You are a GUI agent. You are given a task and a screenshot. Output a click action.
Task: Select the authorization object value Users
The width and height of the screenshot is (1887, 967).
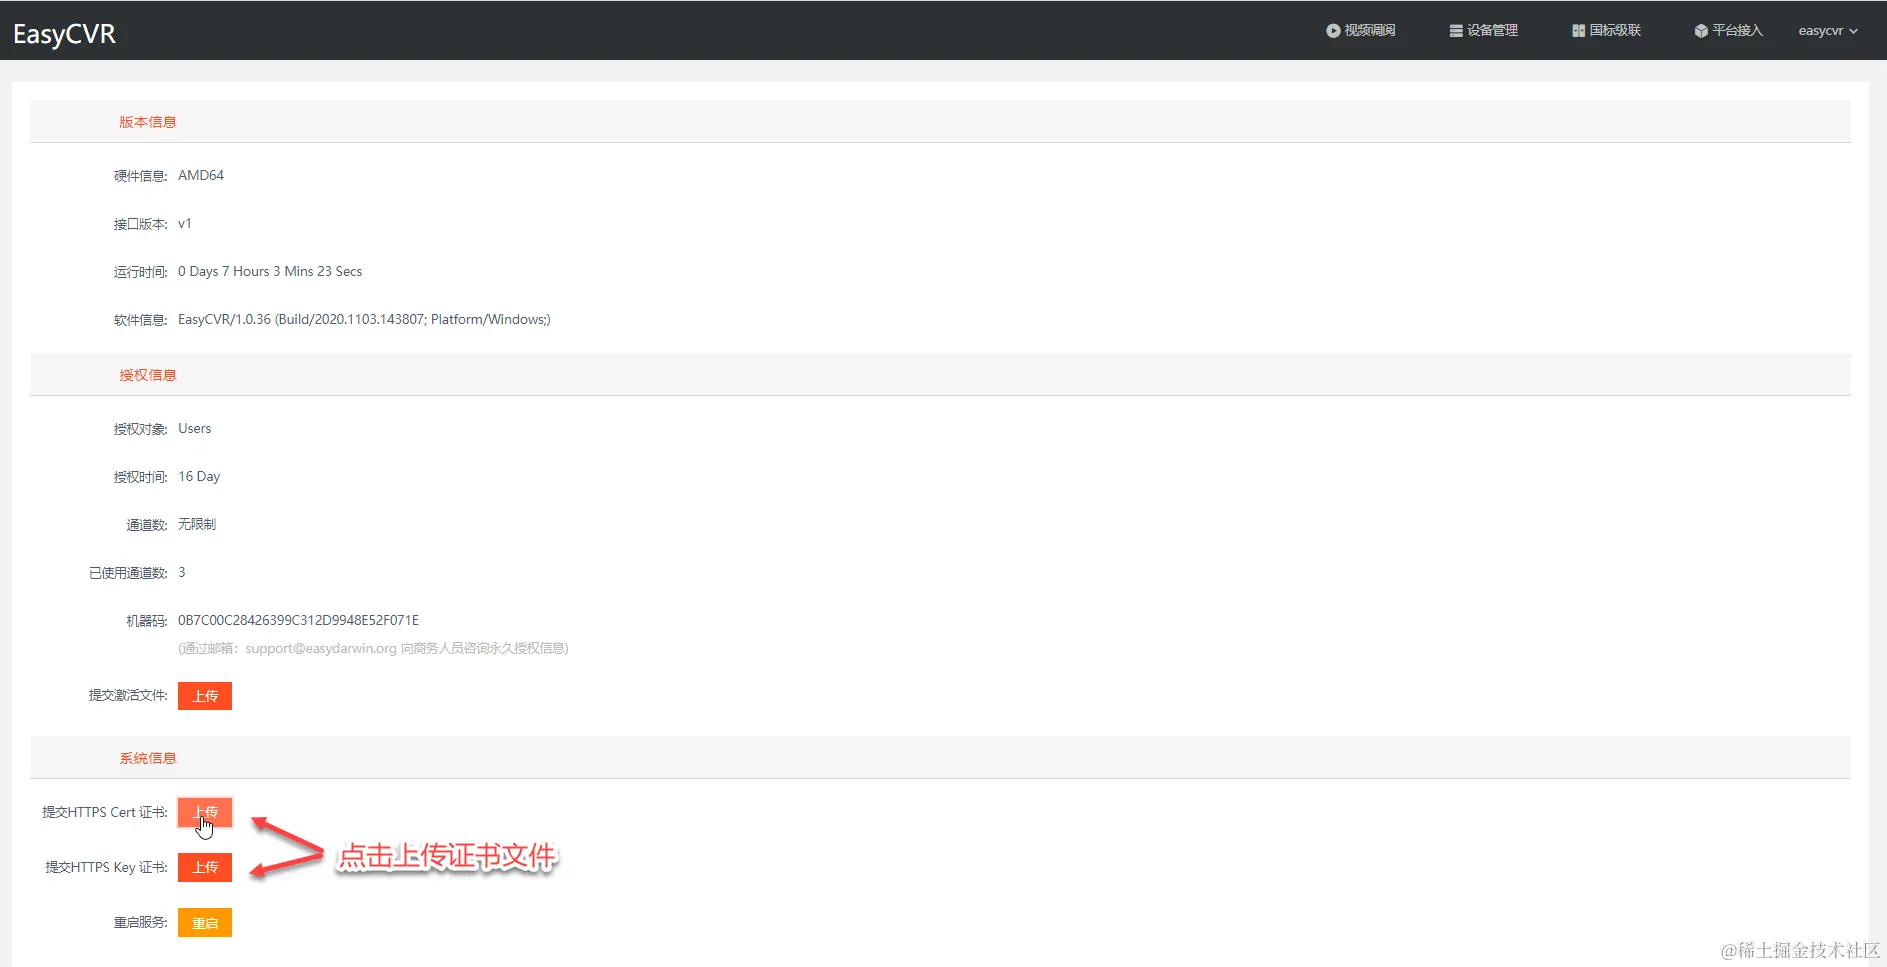195,428
